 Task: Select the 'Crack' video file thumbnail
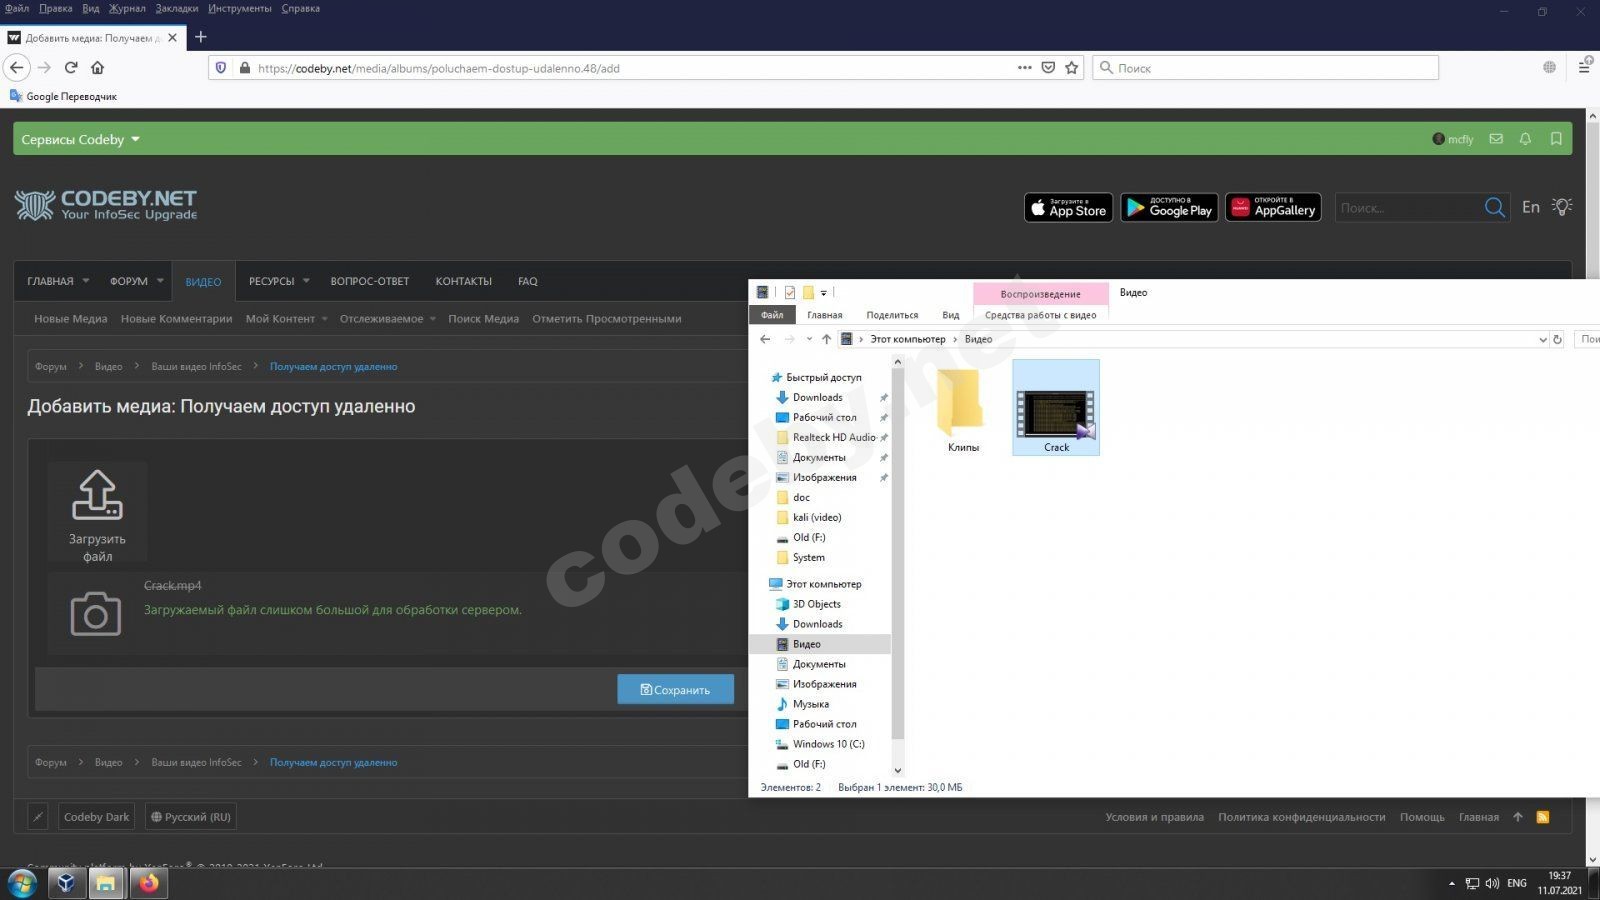click(1056, 408)
